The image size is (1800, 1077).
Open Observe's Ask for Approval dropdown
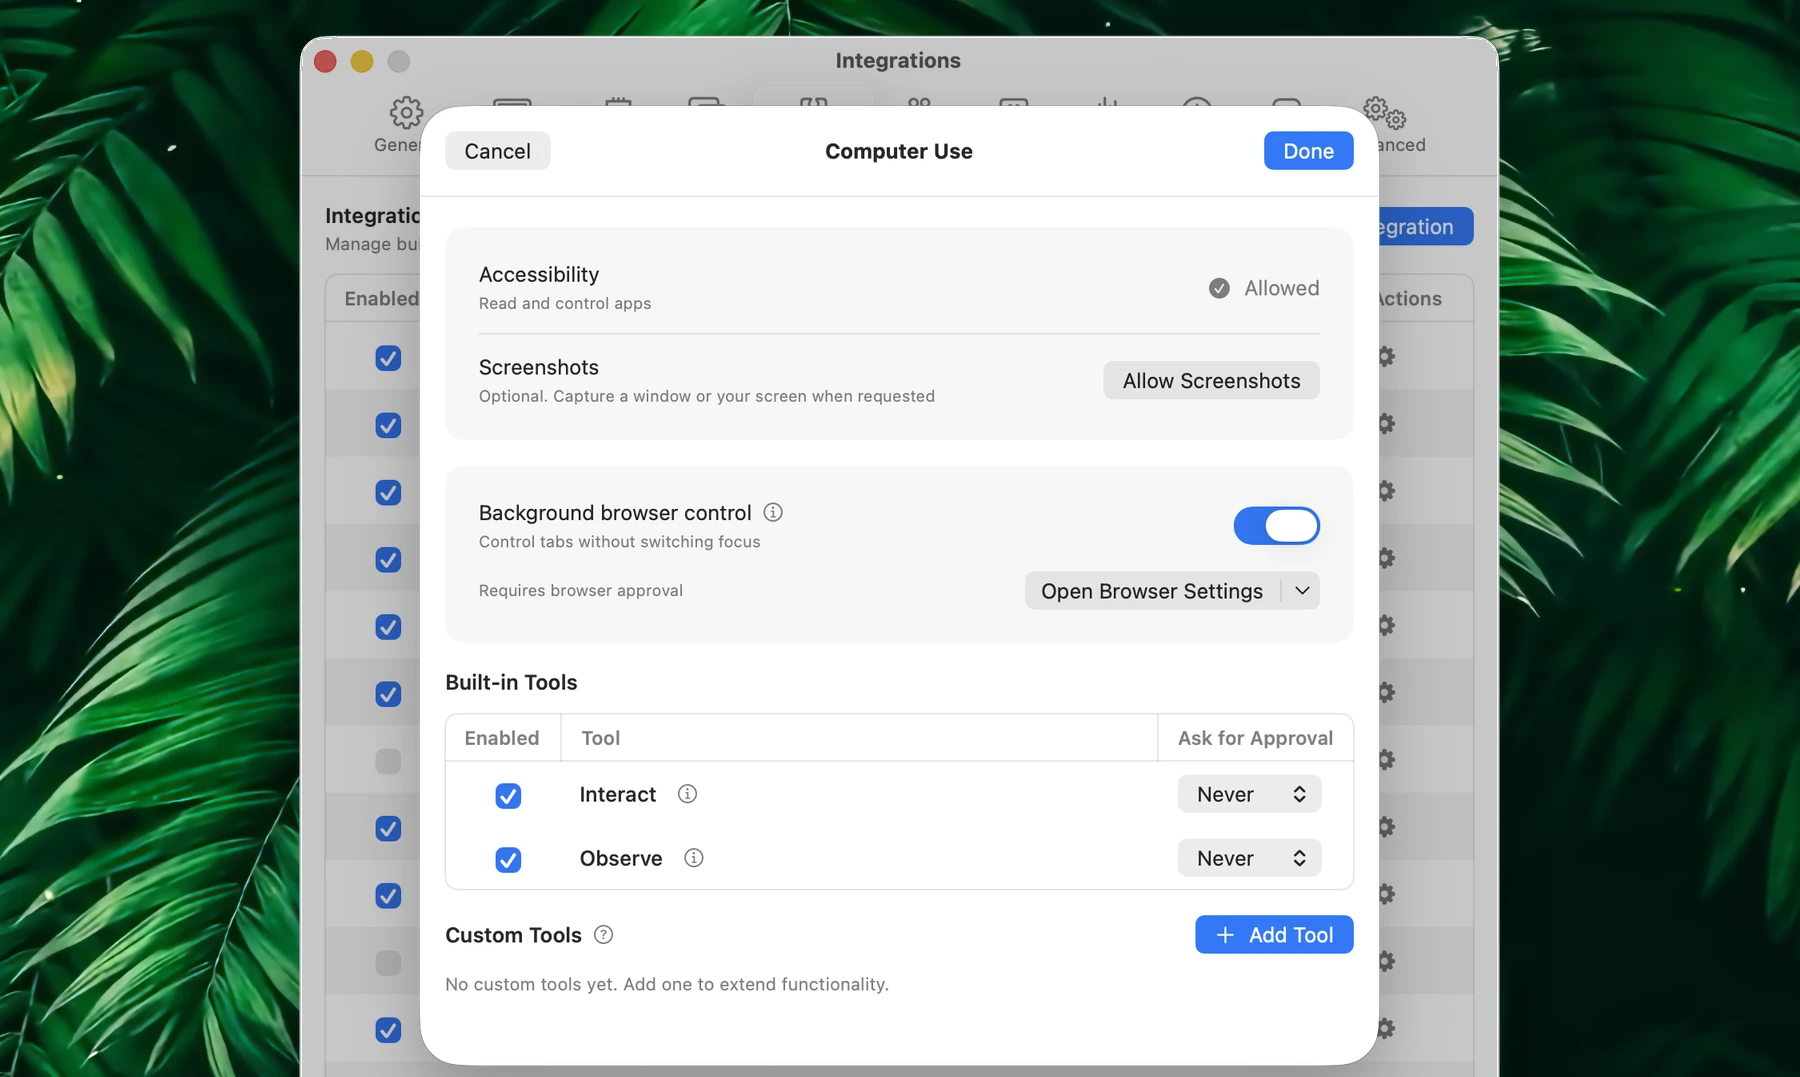[1249, 858]
